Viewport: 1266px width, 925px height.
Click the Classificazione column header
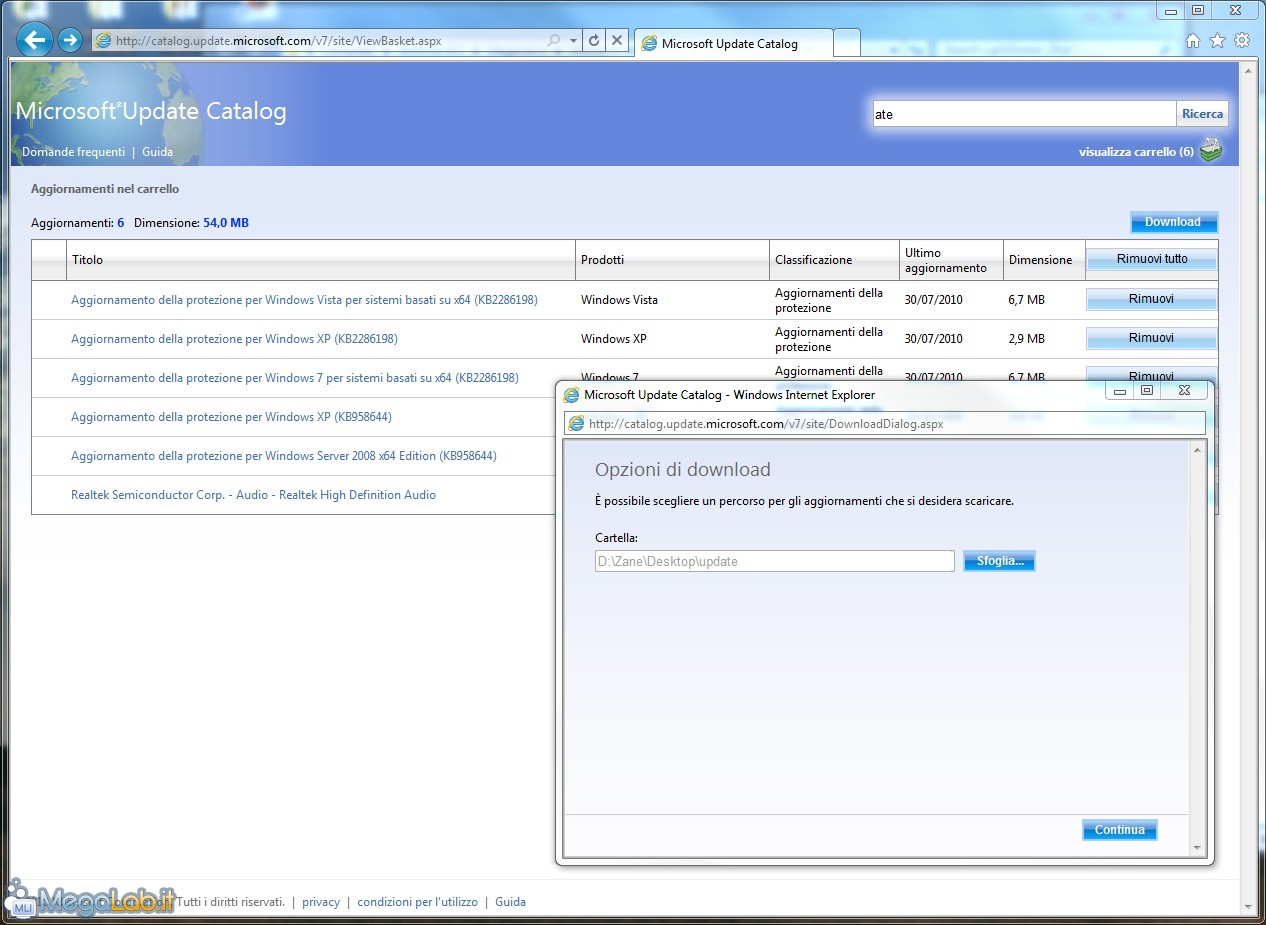click(x=834, y=260)
